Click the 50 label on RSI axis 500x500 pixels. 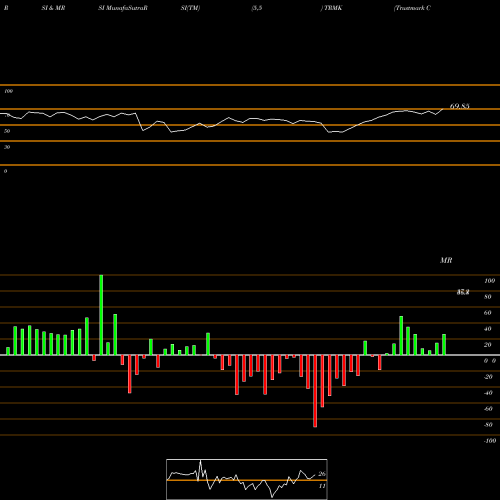tap(7, 131)
